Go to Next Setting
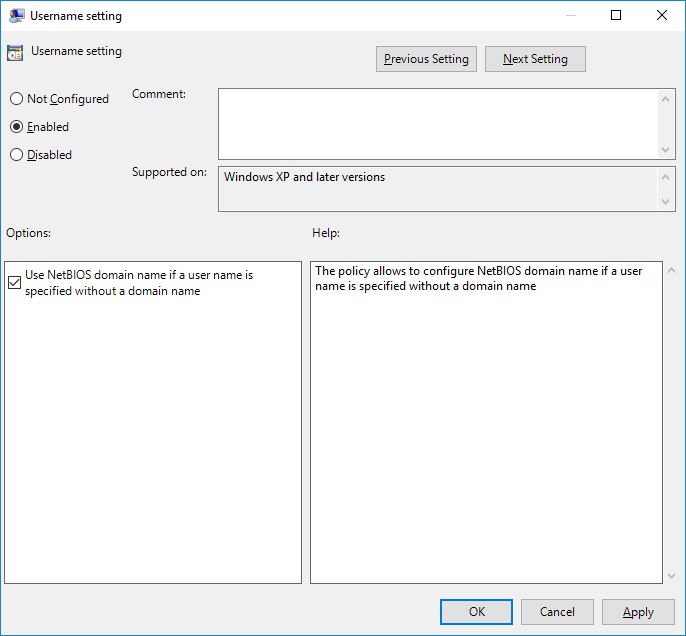 (x=535, y=59)
